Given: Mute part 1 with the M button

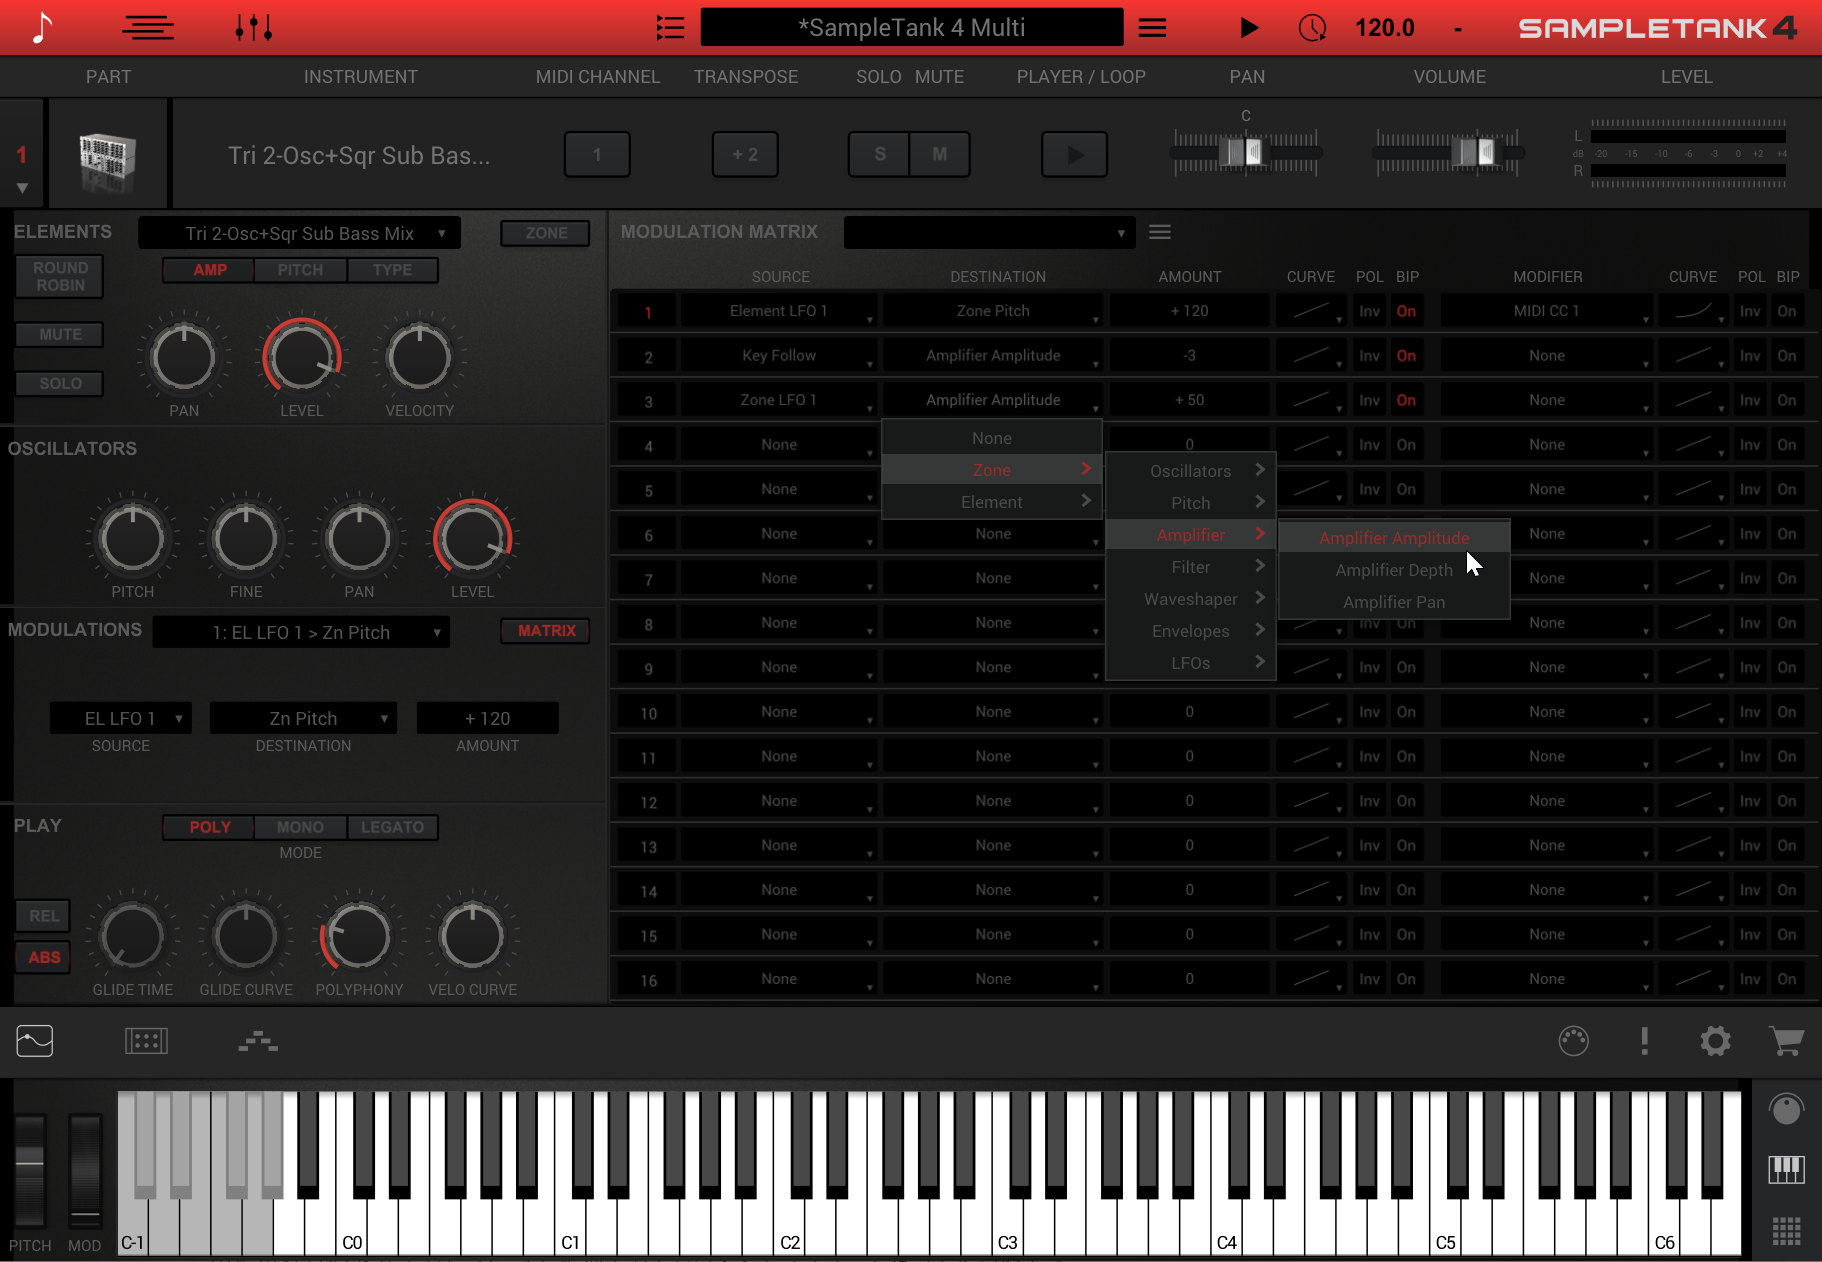Looking at the screenshot, I should coord(940,155).
